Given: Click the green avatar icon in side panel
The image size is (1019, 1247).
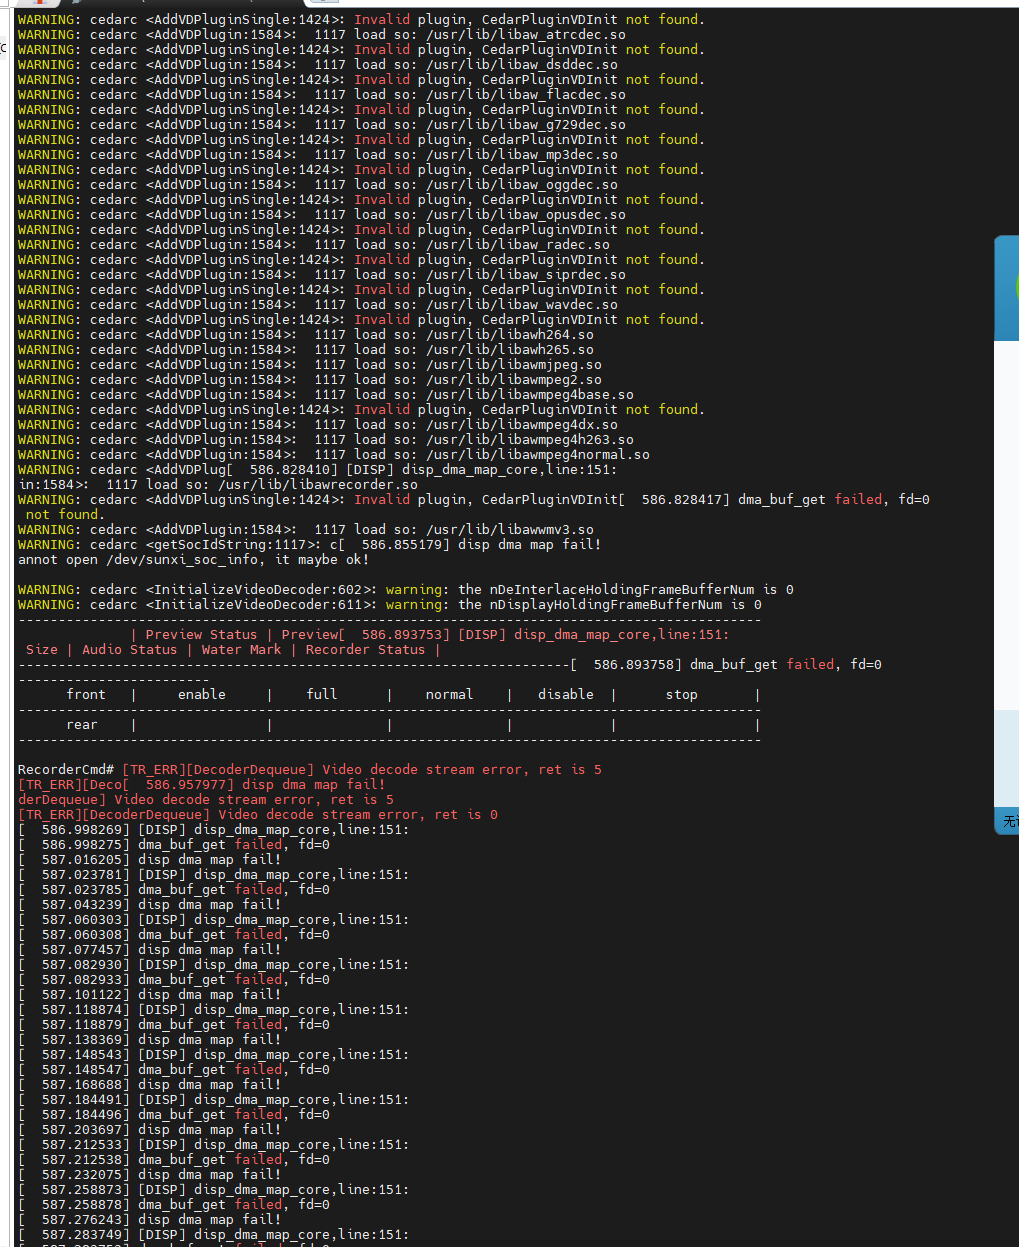Looking at the screenshot, I should point(1013,289).
